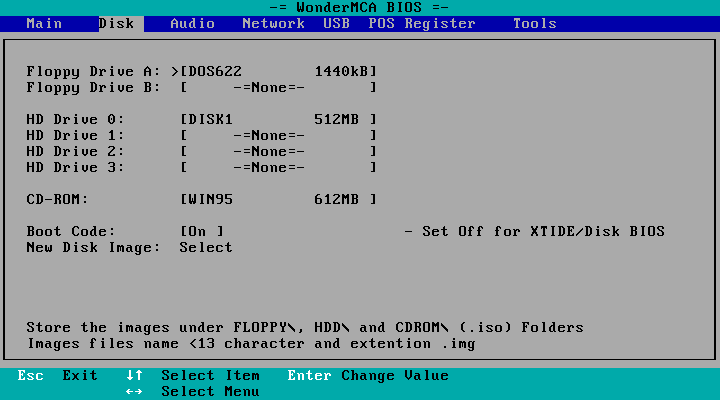
Task: Click the Store the images instruction line
Action: point(305,327)
